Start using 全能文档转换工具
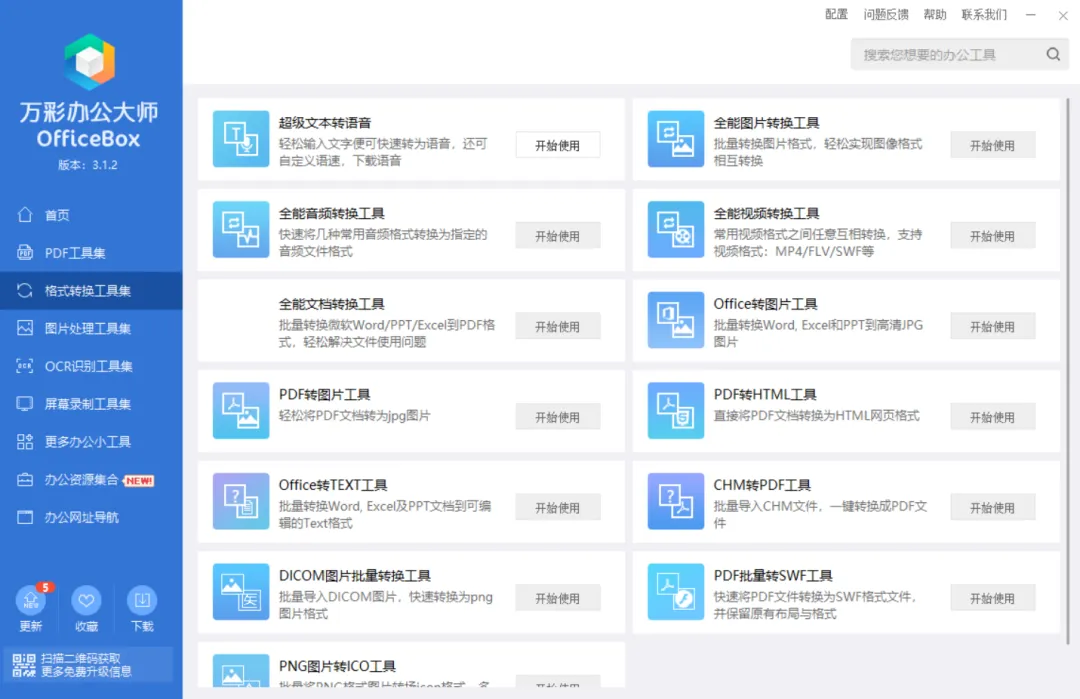Screen dimensions: 1080x699 [x=557, y=326]
